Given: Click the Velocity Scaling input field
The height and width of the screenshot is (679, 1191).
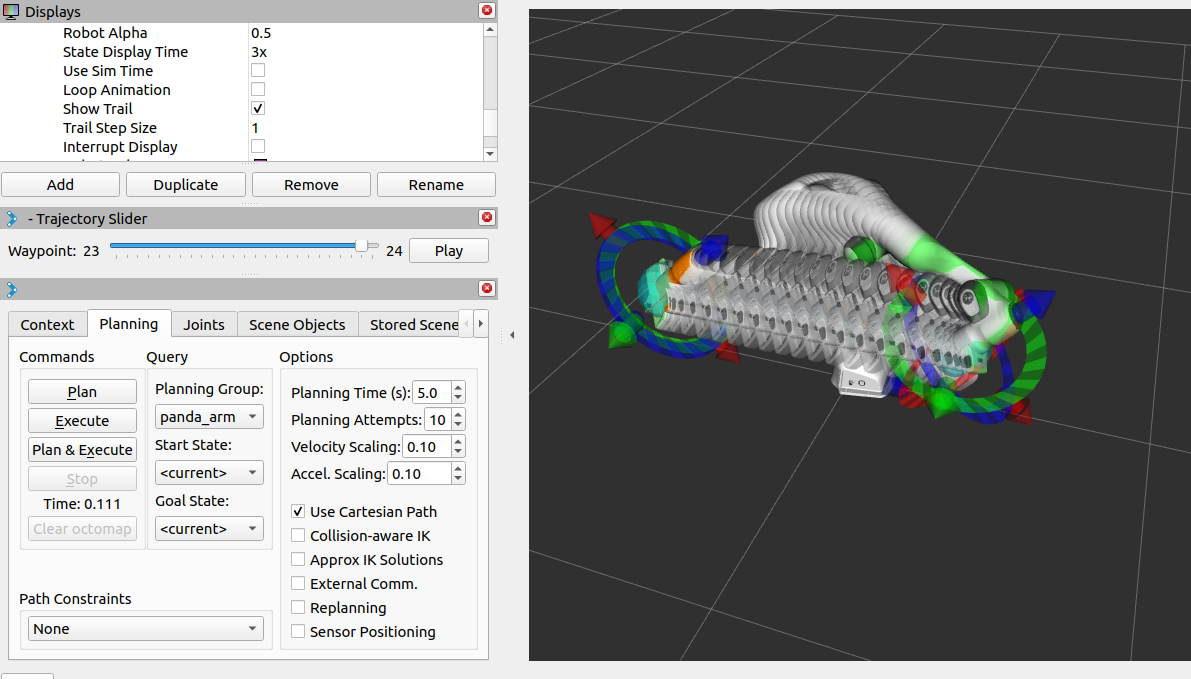Looking at the screenshot, I should [426, 447].
